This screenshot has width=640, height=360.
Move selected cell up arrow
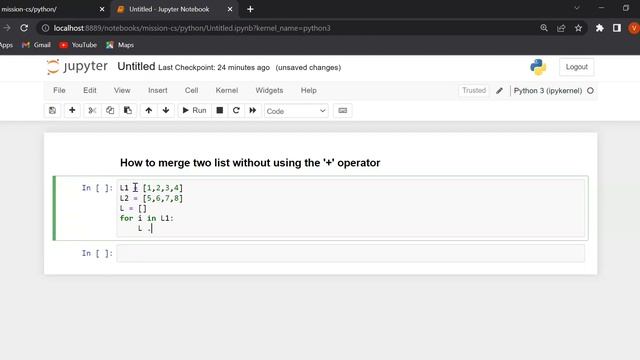(149, 110)
